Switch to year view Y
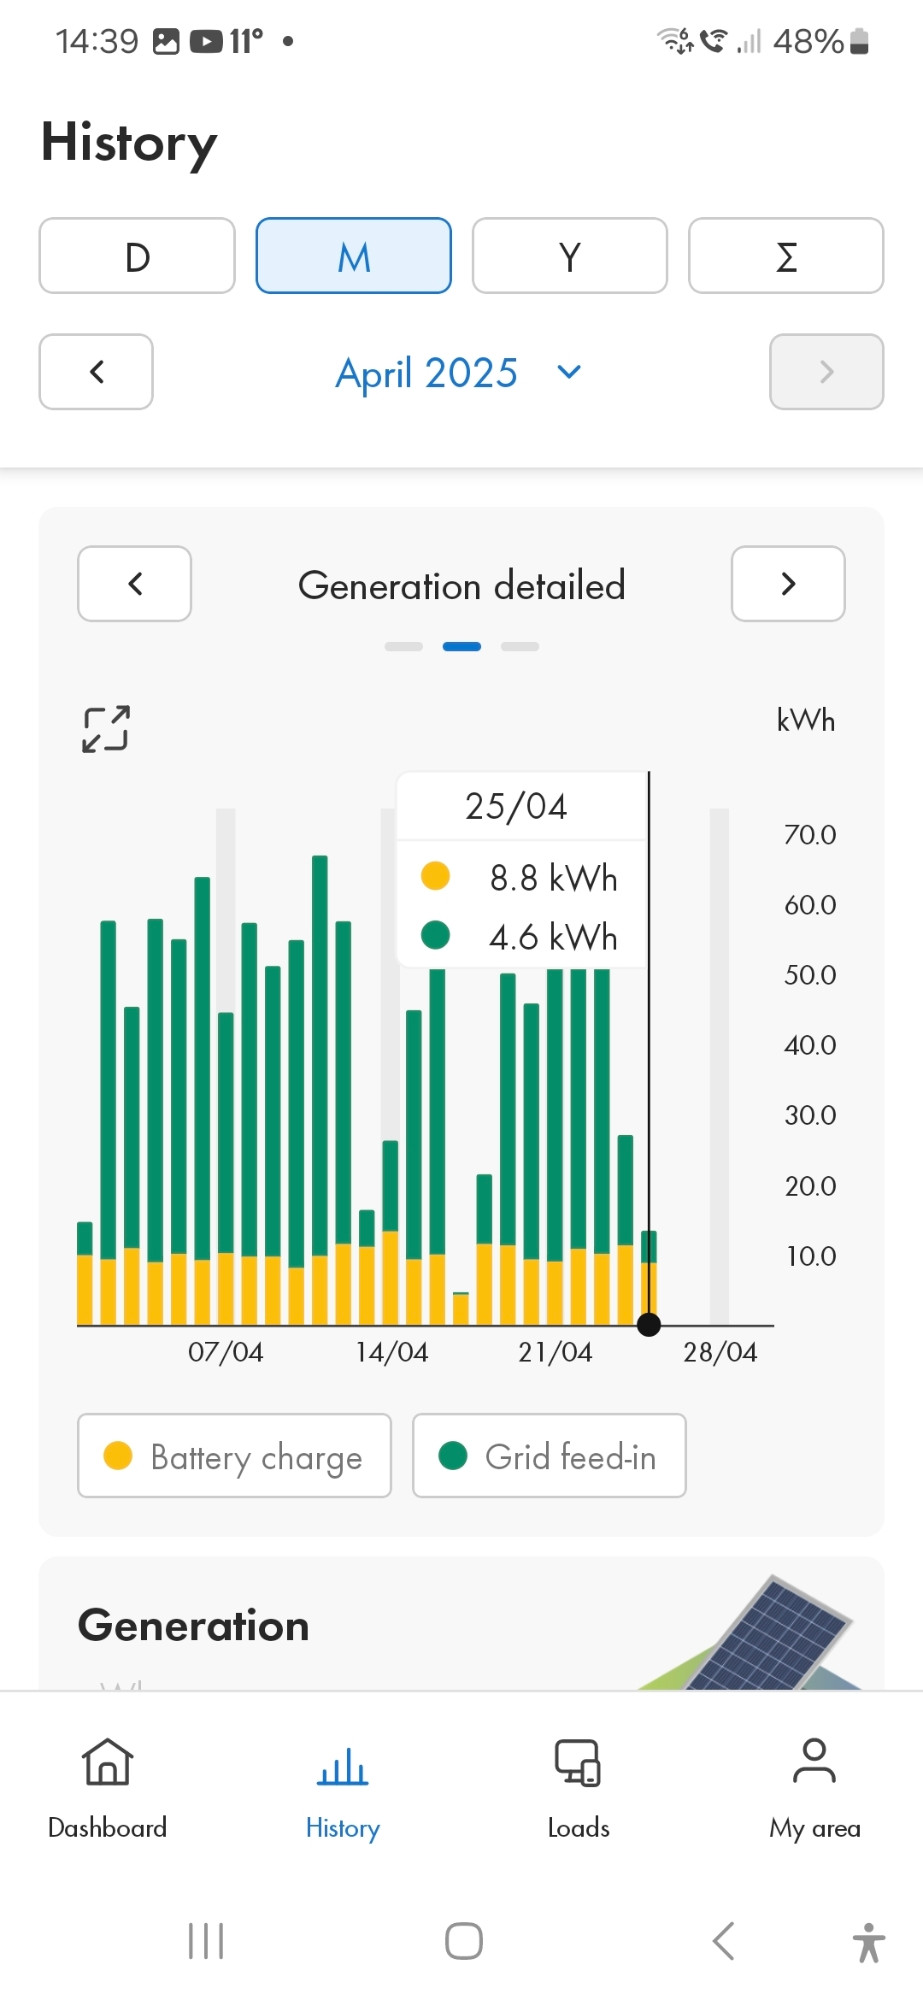This screenshot has height=2000, width=923. click(570, 256)
